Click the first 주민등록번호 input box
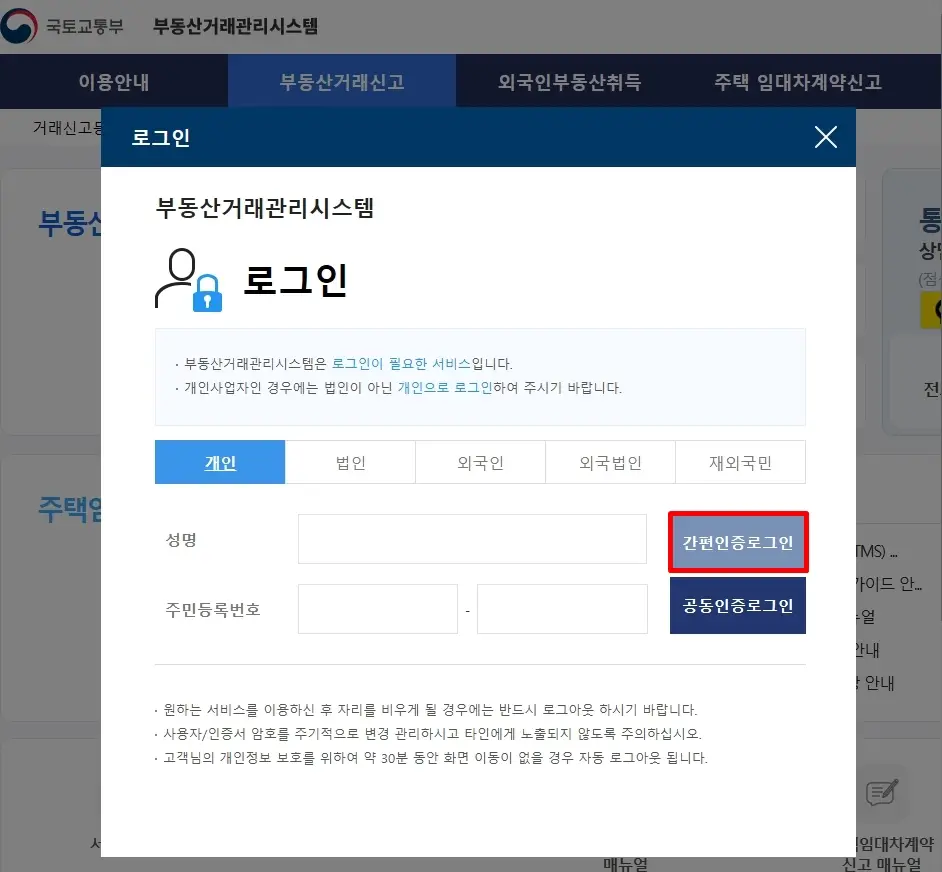Screen dimensions: 942x872 click(x=377, y=608)
